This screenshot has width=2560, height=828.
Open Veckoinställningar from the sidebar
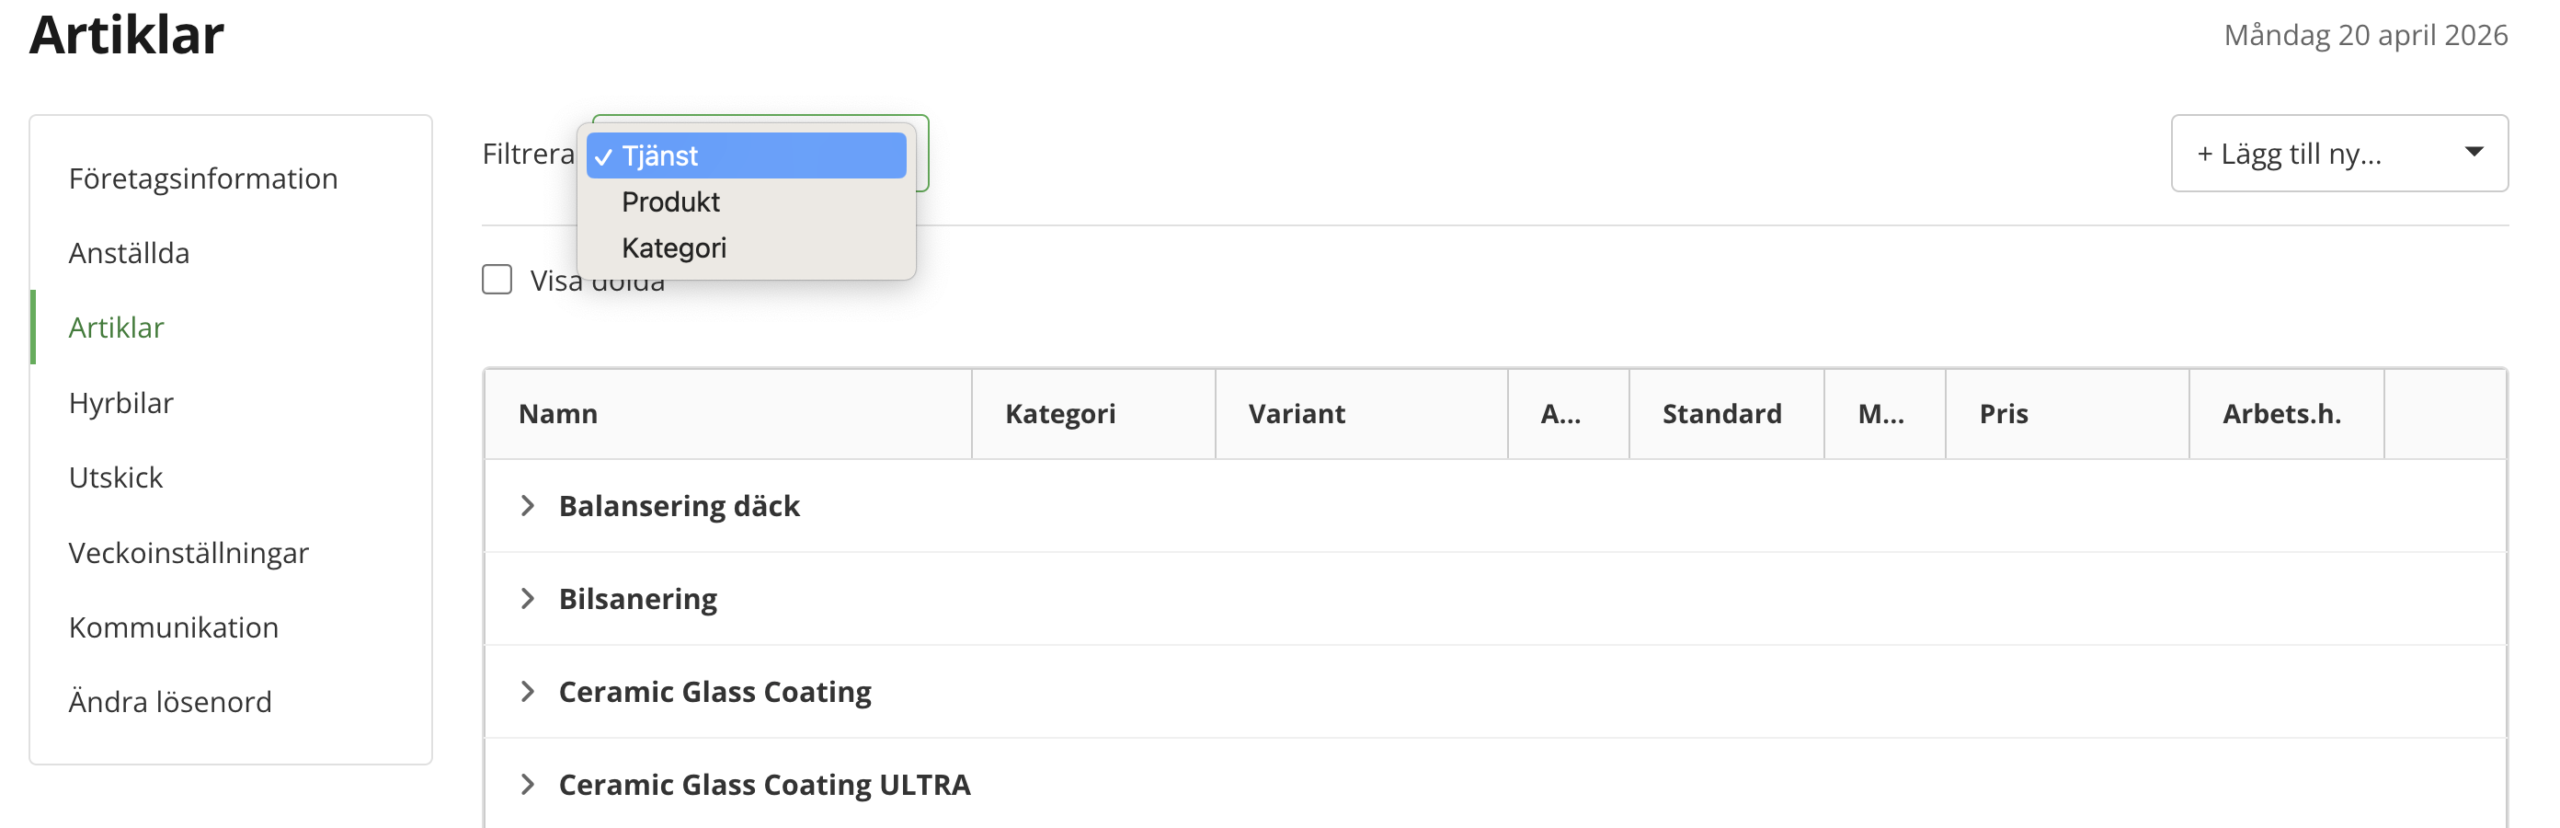[x=188, y=553]
